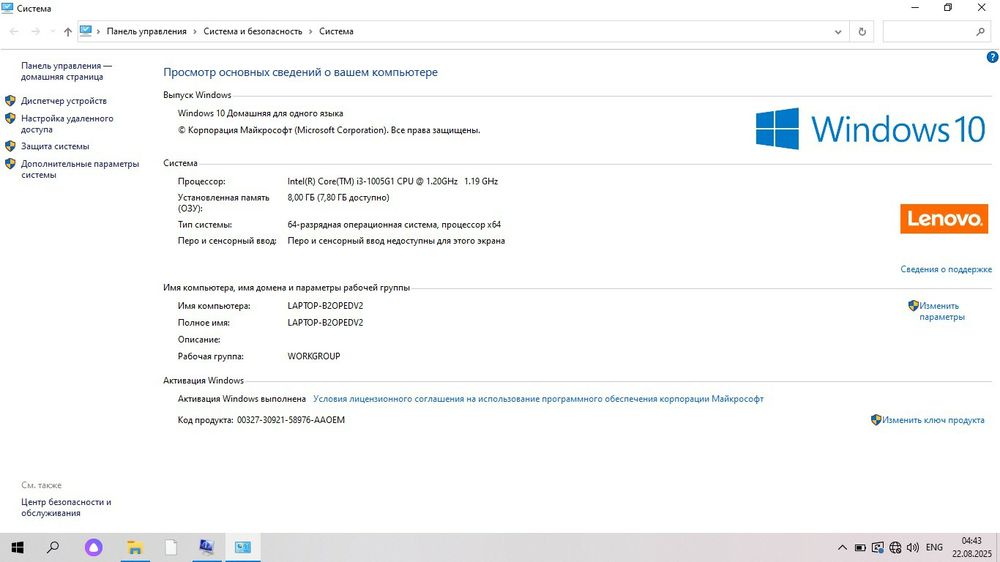Click the network globe tray icon
Image resolution: width=1000 pixels, height=562 pixels.
tap(895, 547)
